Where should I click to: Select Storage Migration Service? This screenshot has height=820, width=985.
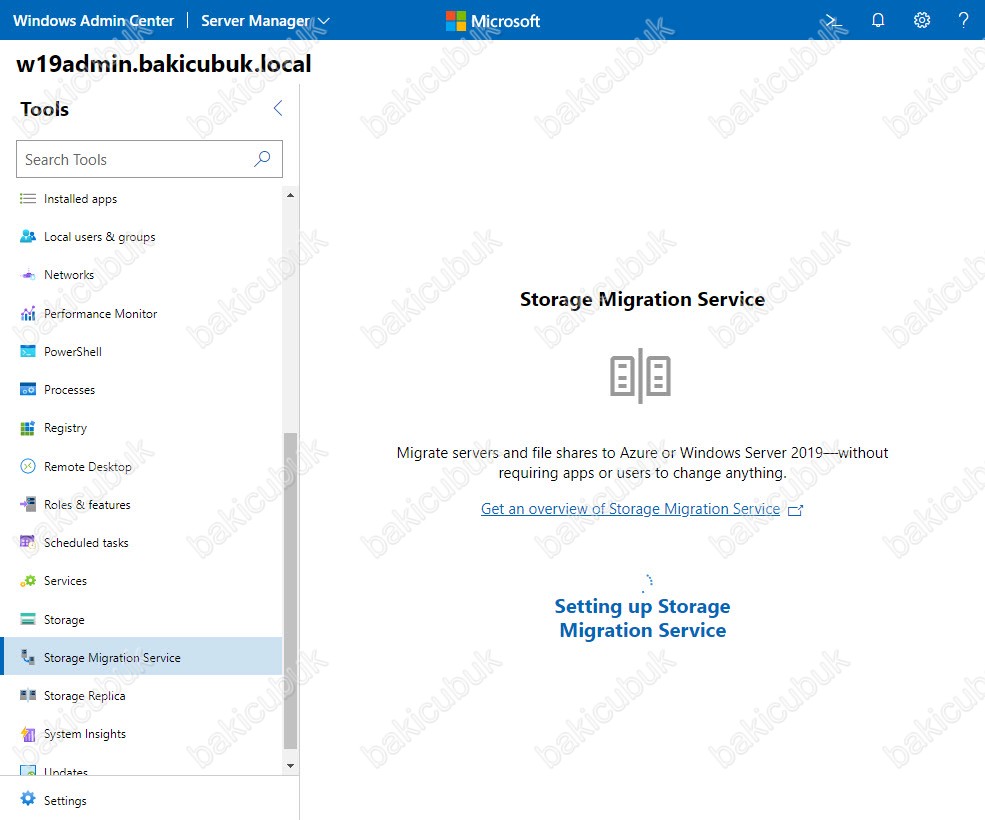pos(142,657)
